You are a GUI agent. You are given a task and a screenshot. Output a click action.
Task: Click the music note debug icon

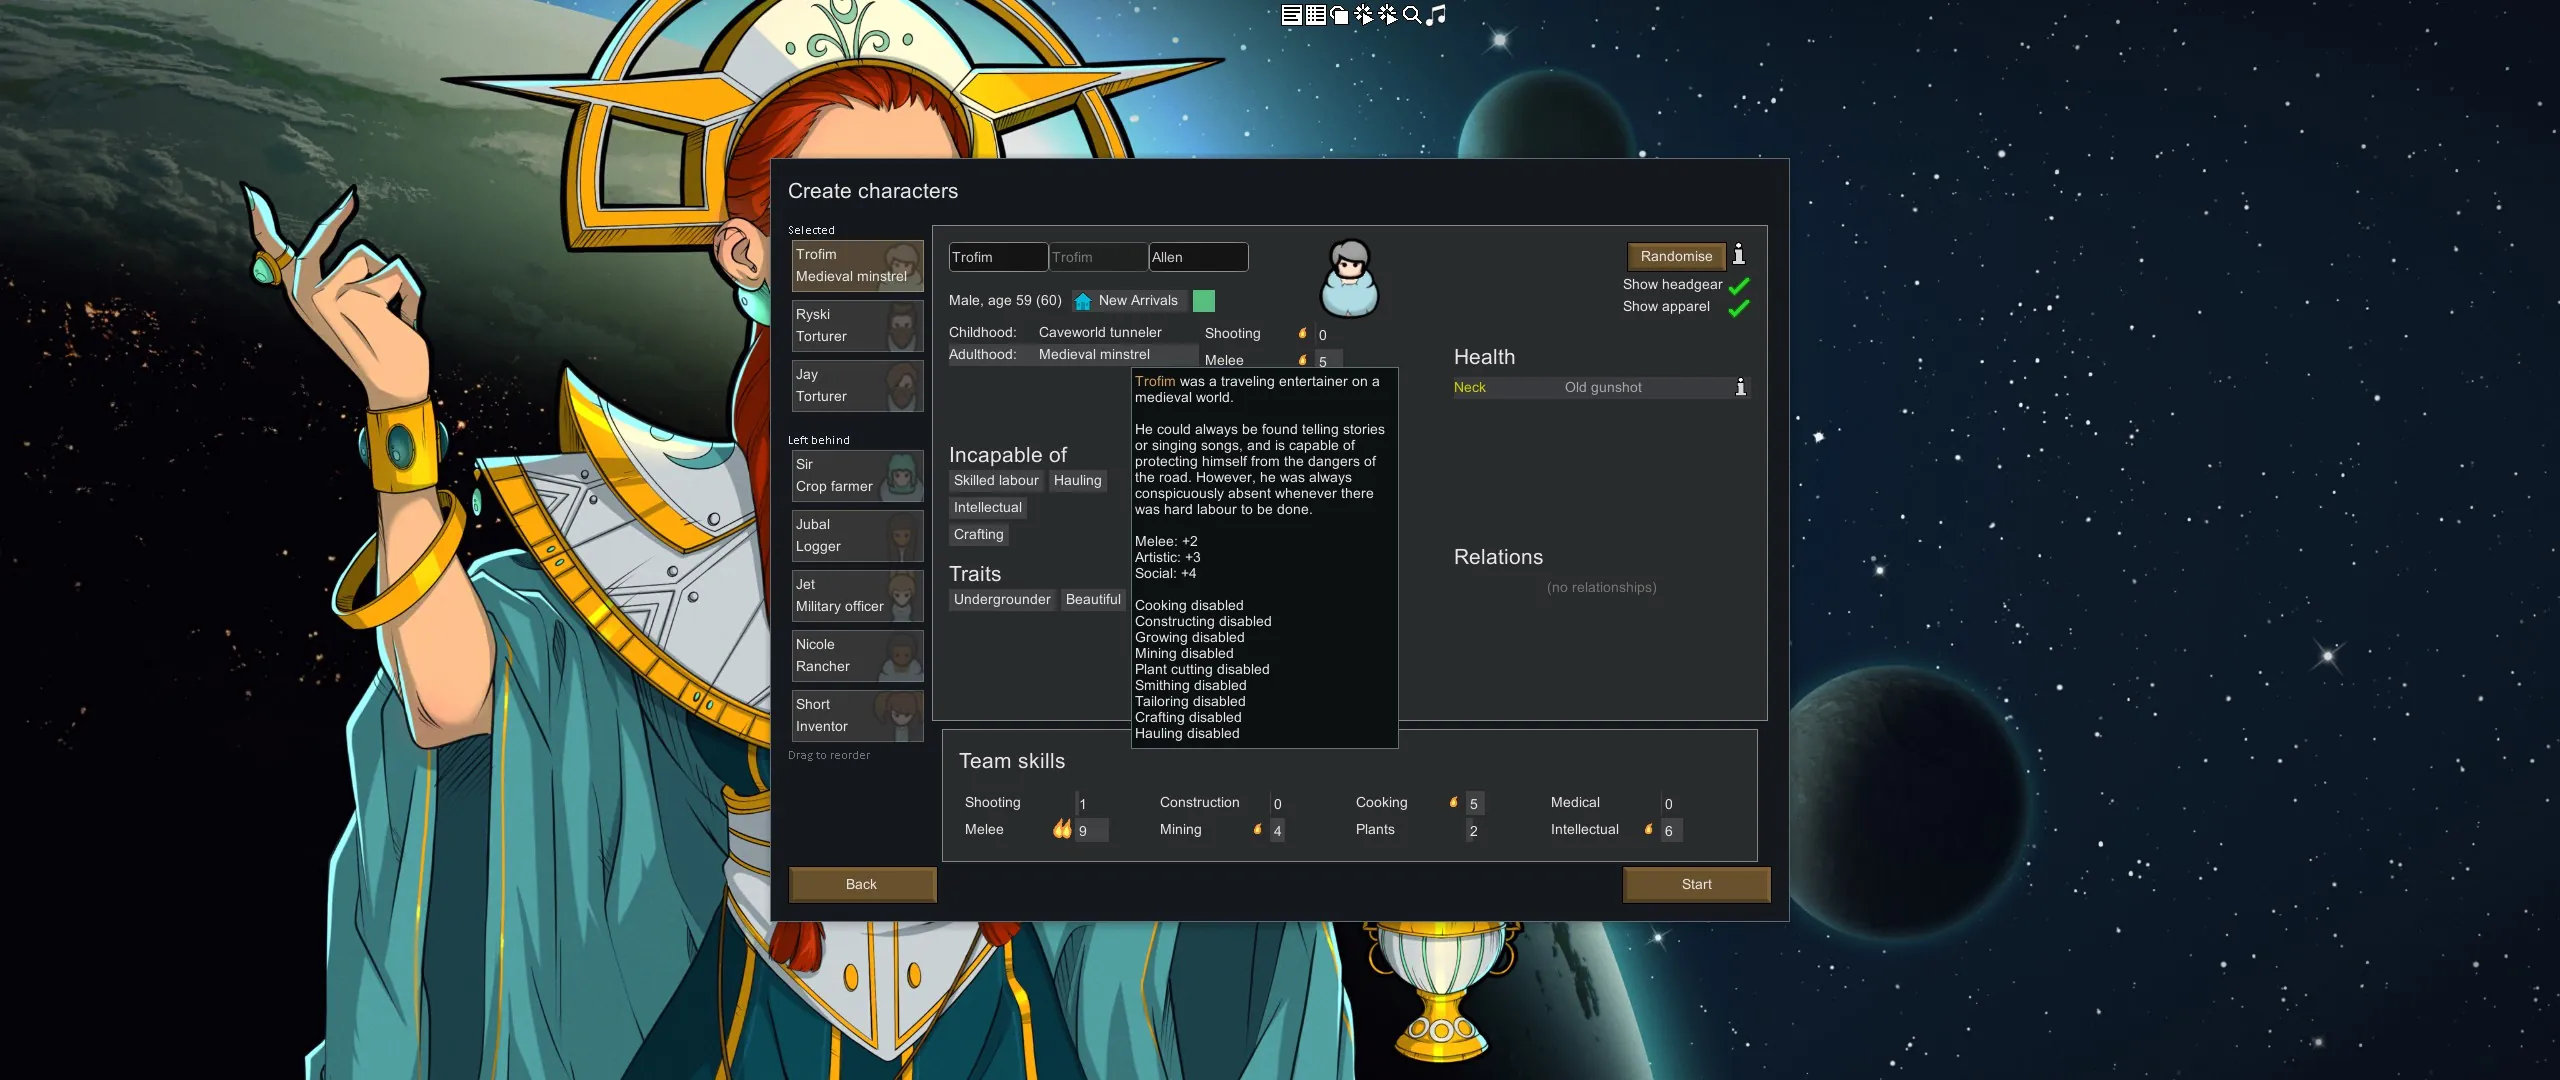(1436, 14)
